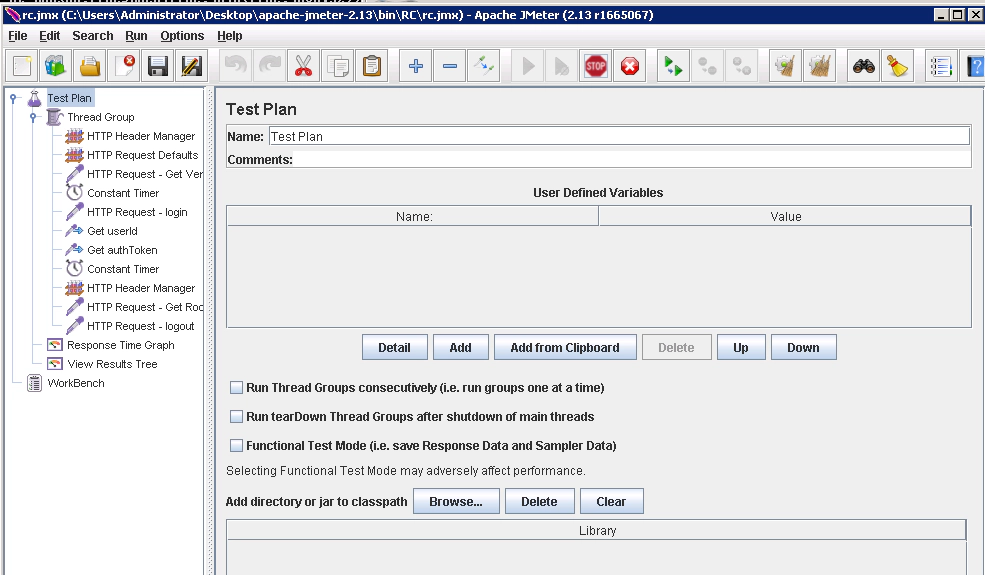Click the Value column header
Viewport: 985px width, 575px height.
coord(785,217)
